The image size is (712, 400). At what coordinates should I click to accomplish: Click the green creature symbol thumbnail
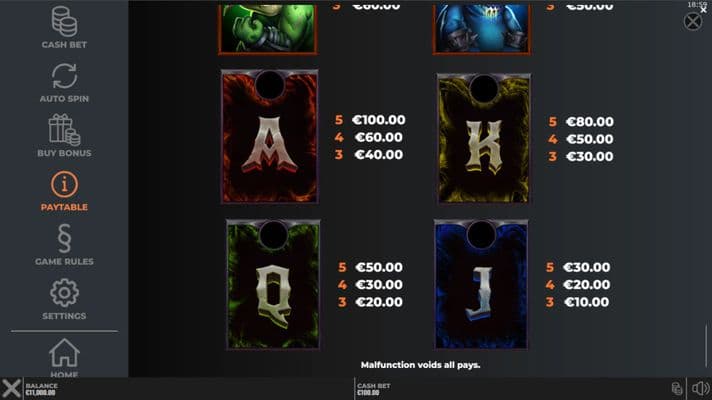(x=268, y=28)
